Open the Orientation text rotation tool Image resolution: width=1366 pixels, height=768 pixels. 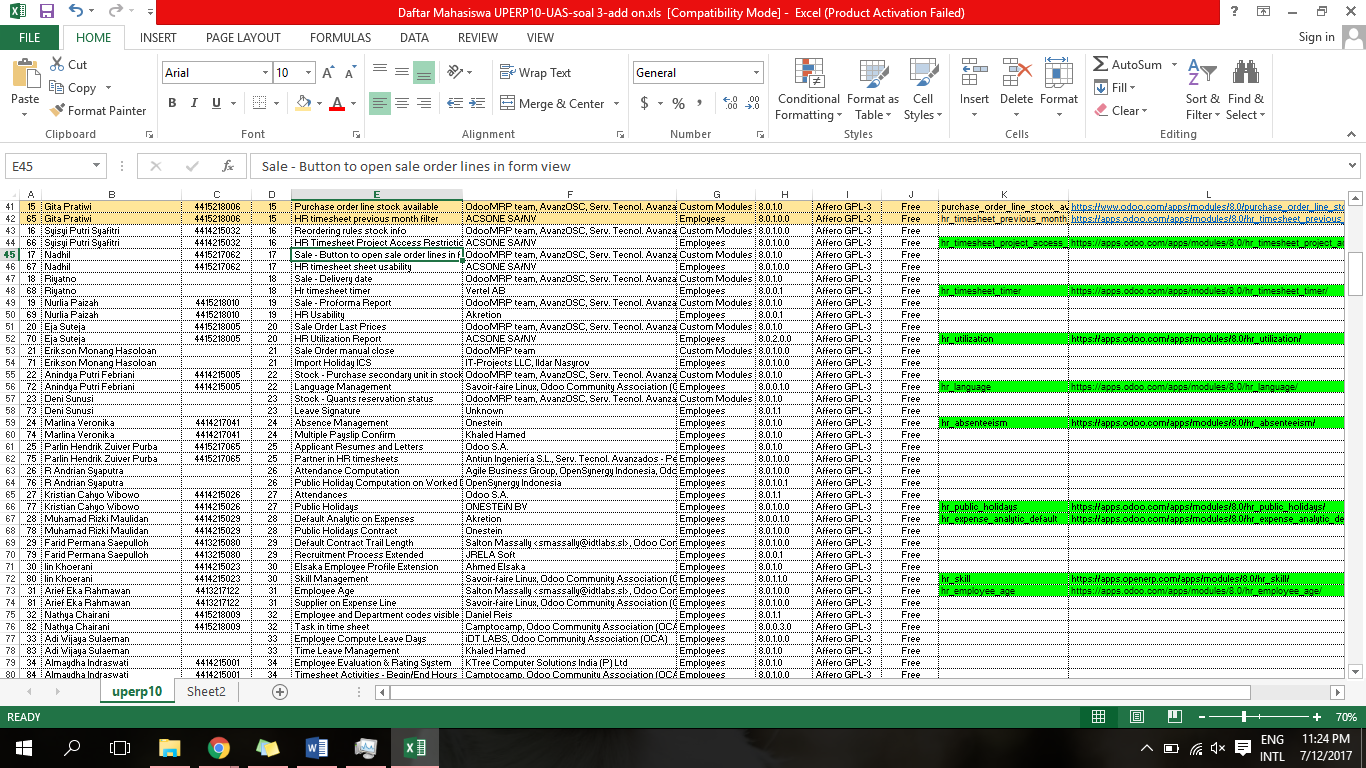tap(455, 72)
